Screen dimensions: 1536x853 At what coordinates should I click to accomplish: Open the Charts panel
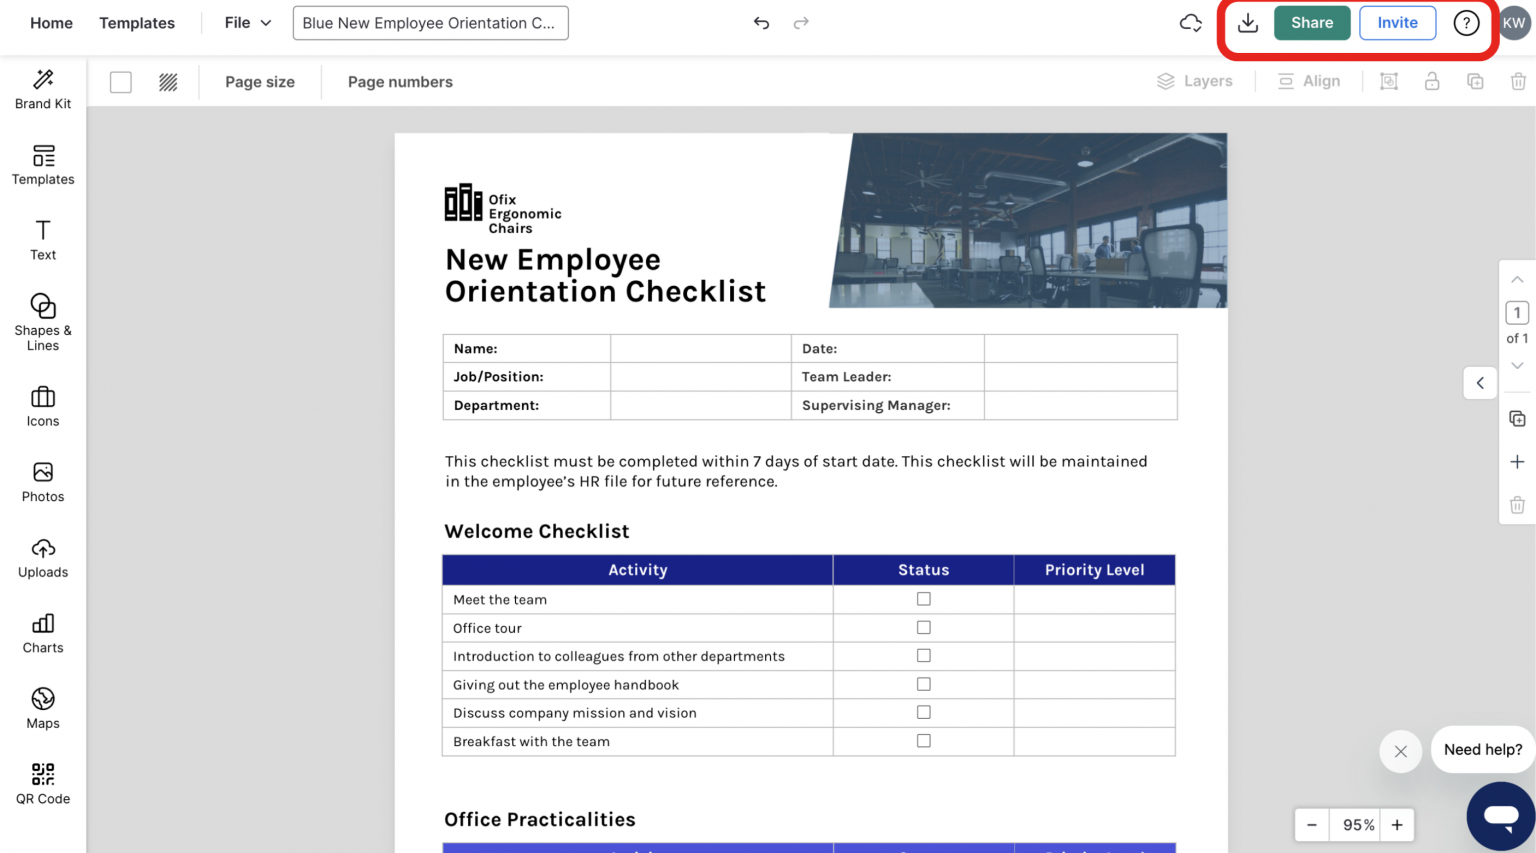[42, 633]
